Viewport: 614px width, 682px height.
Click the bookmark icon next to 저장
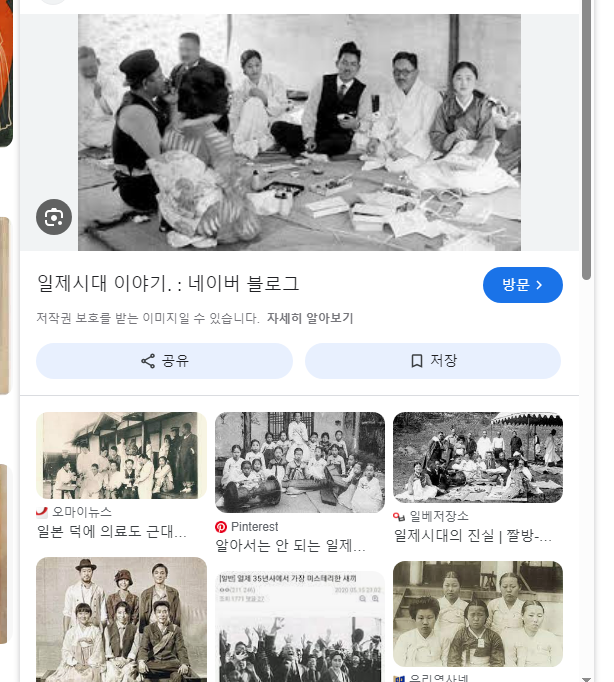coord(417,361)
